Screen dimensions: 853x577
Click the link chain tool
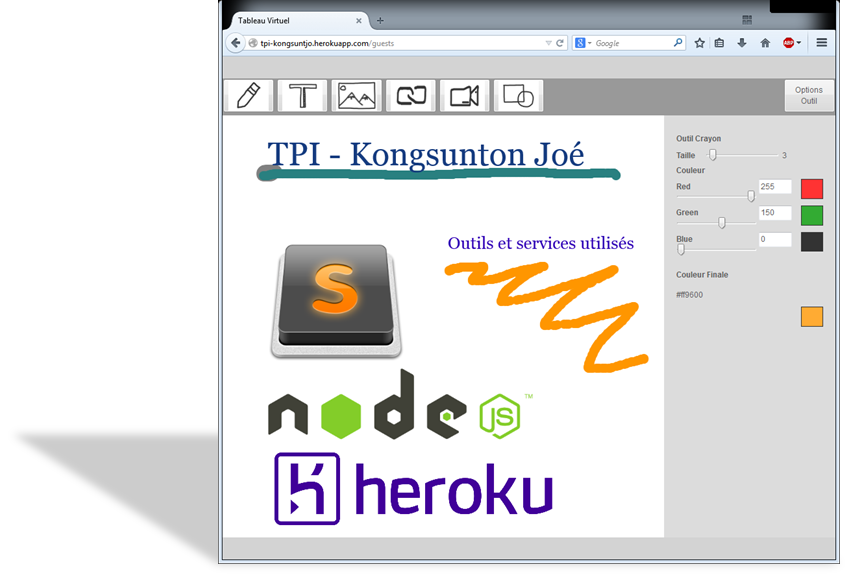pos(411,96)
